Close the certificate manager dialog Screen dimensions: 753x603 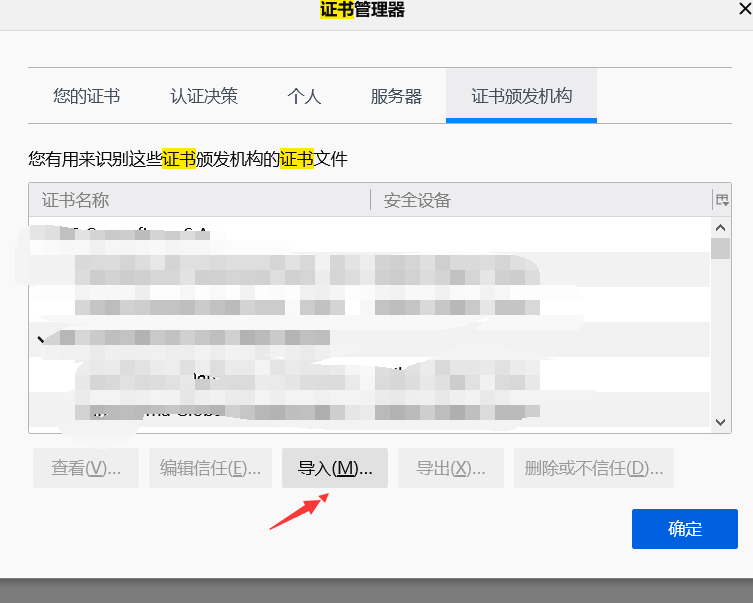tap(746, 9)
